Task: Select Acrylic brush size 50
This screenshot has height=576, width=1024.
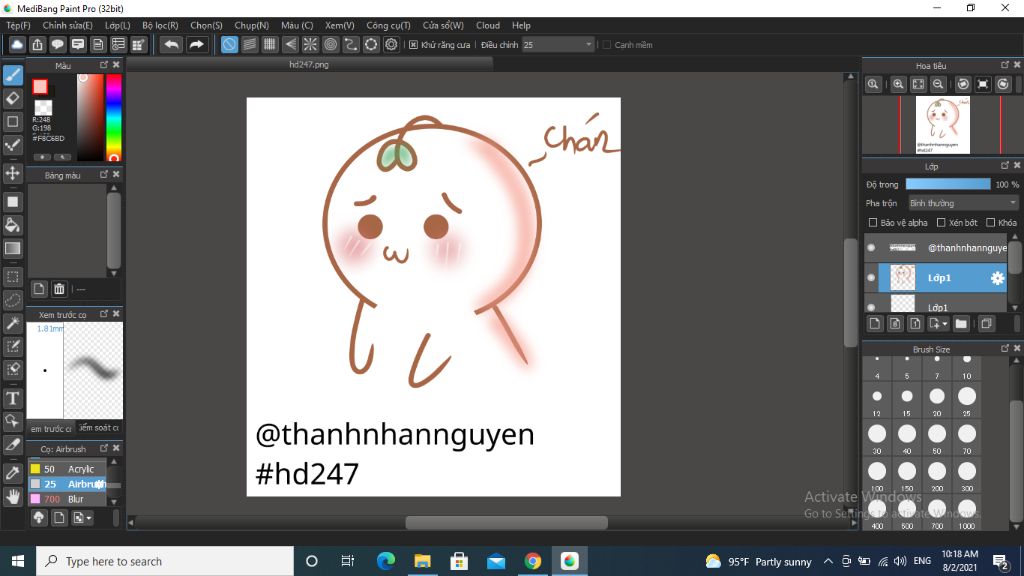Action: tap(67, 469)
